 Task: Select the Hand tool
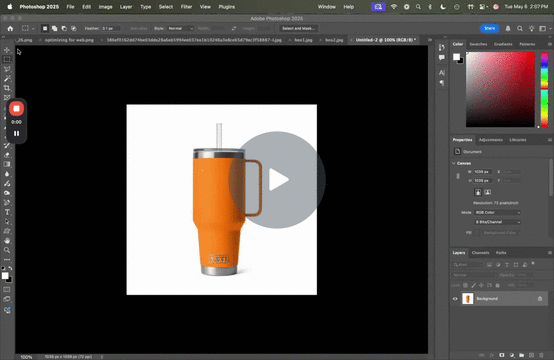7,241
